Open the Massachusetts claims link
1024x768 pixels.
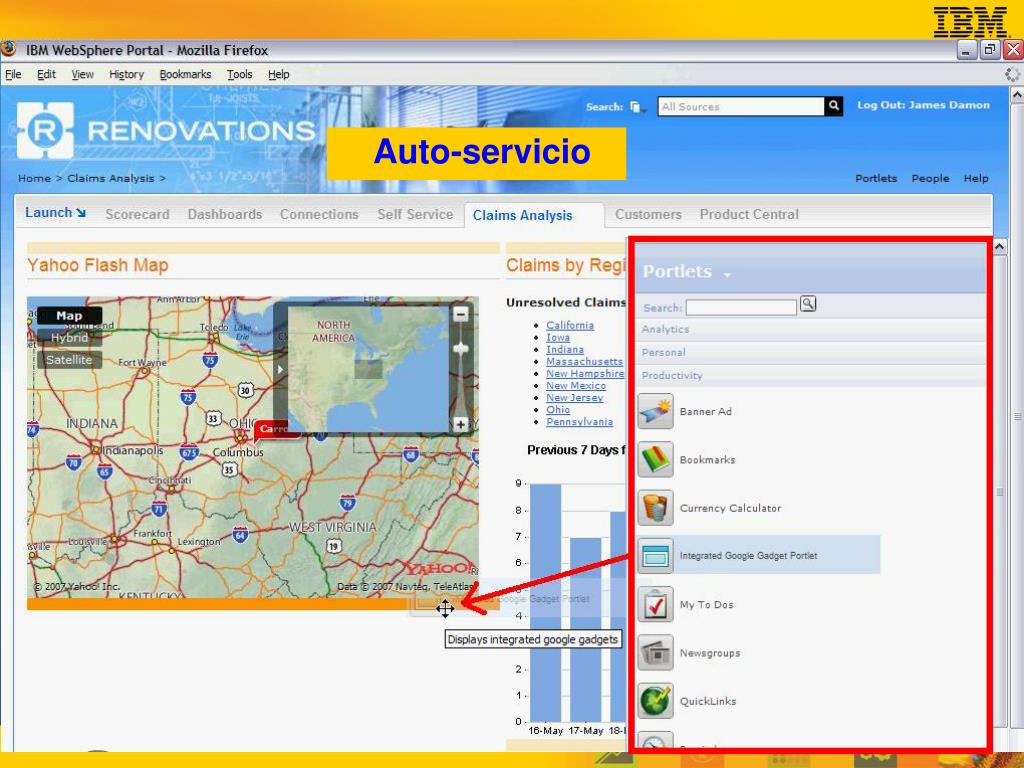click(x=584, y=362)
